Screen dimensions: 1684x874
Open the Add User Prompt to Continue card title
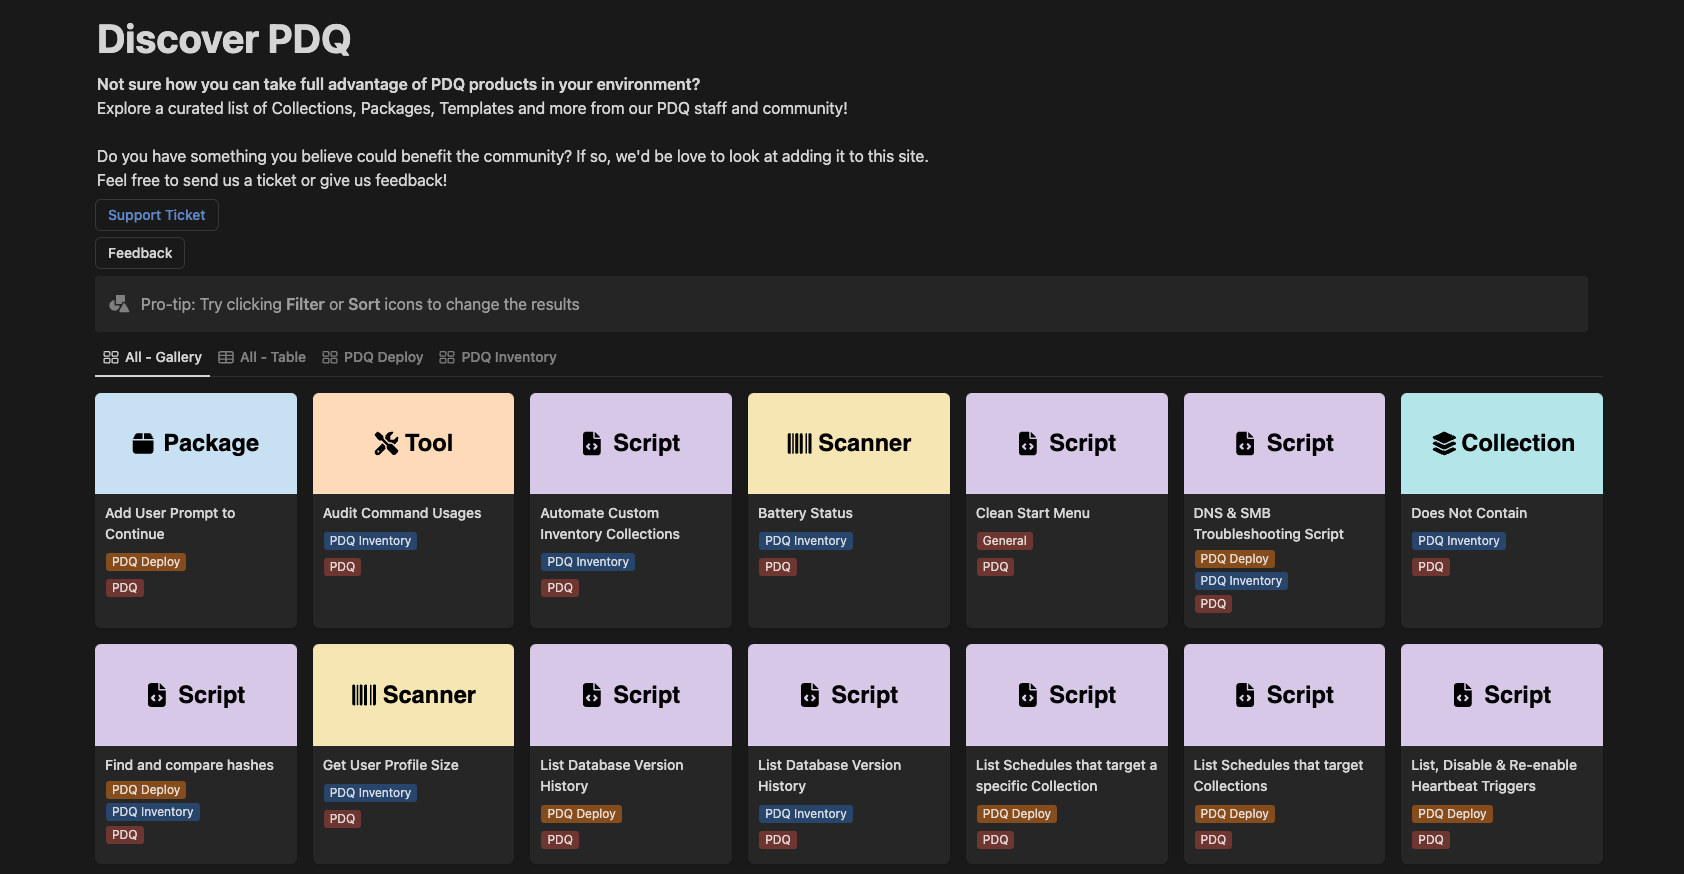[170, 523]
